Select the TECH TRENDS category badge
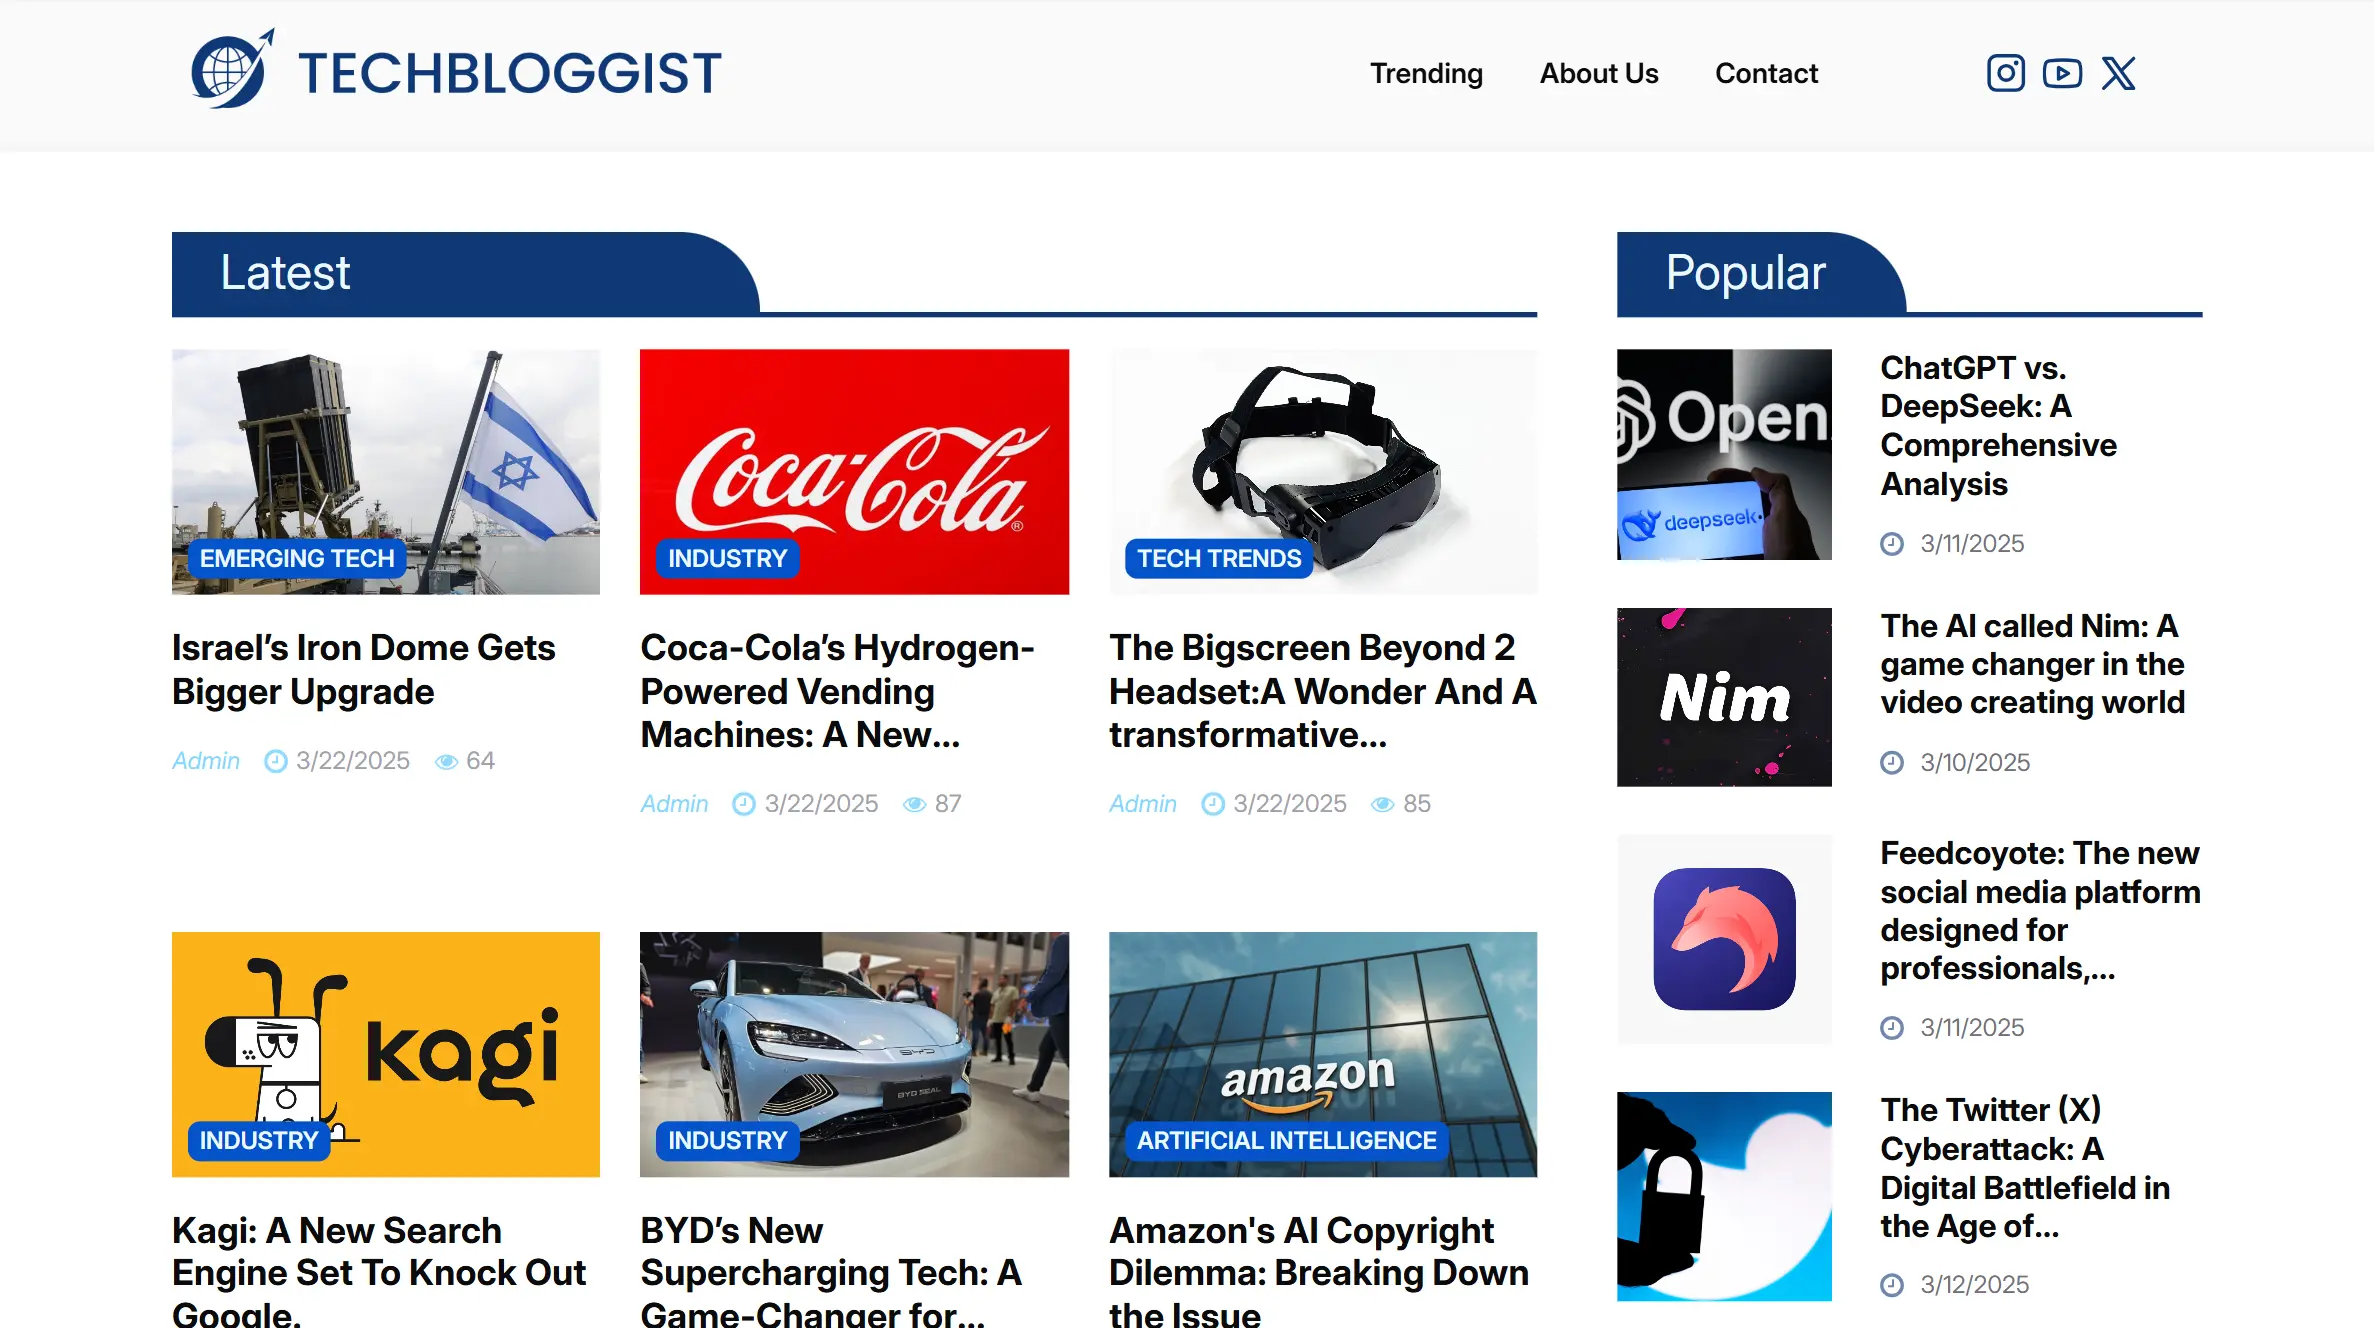This screenshot has width=2374, height=1328. point(1217,558)
